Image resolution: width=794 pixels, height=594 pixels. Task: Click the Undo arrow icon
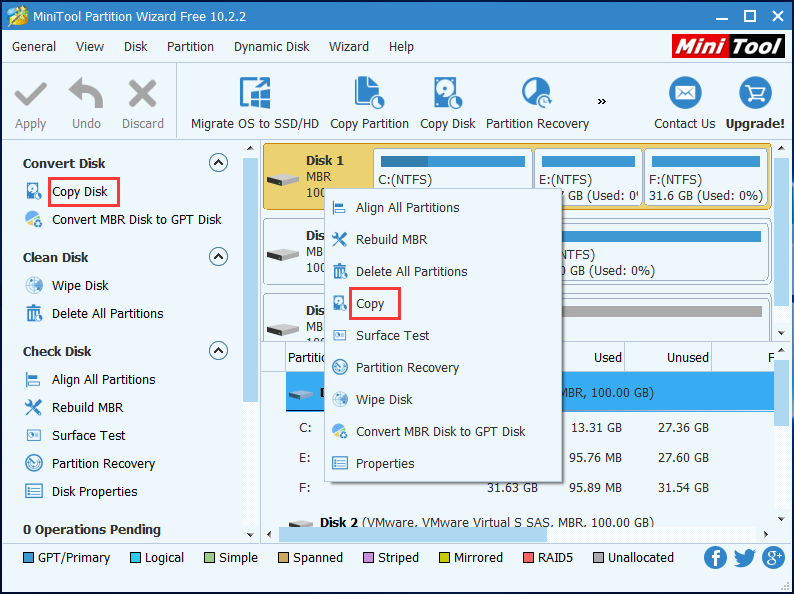(x=86, y=93)
